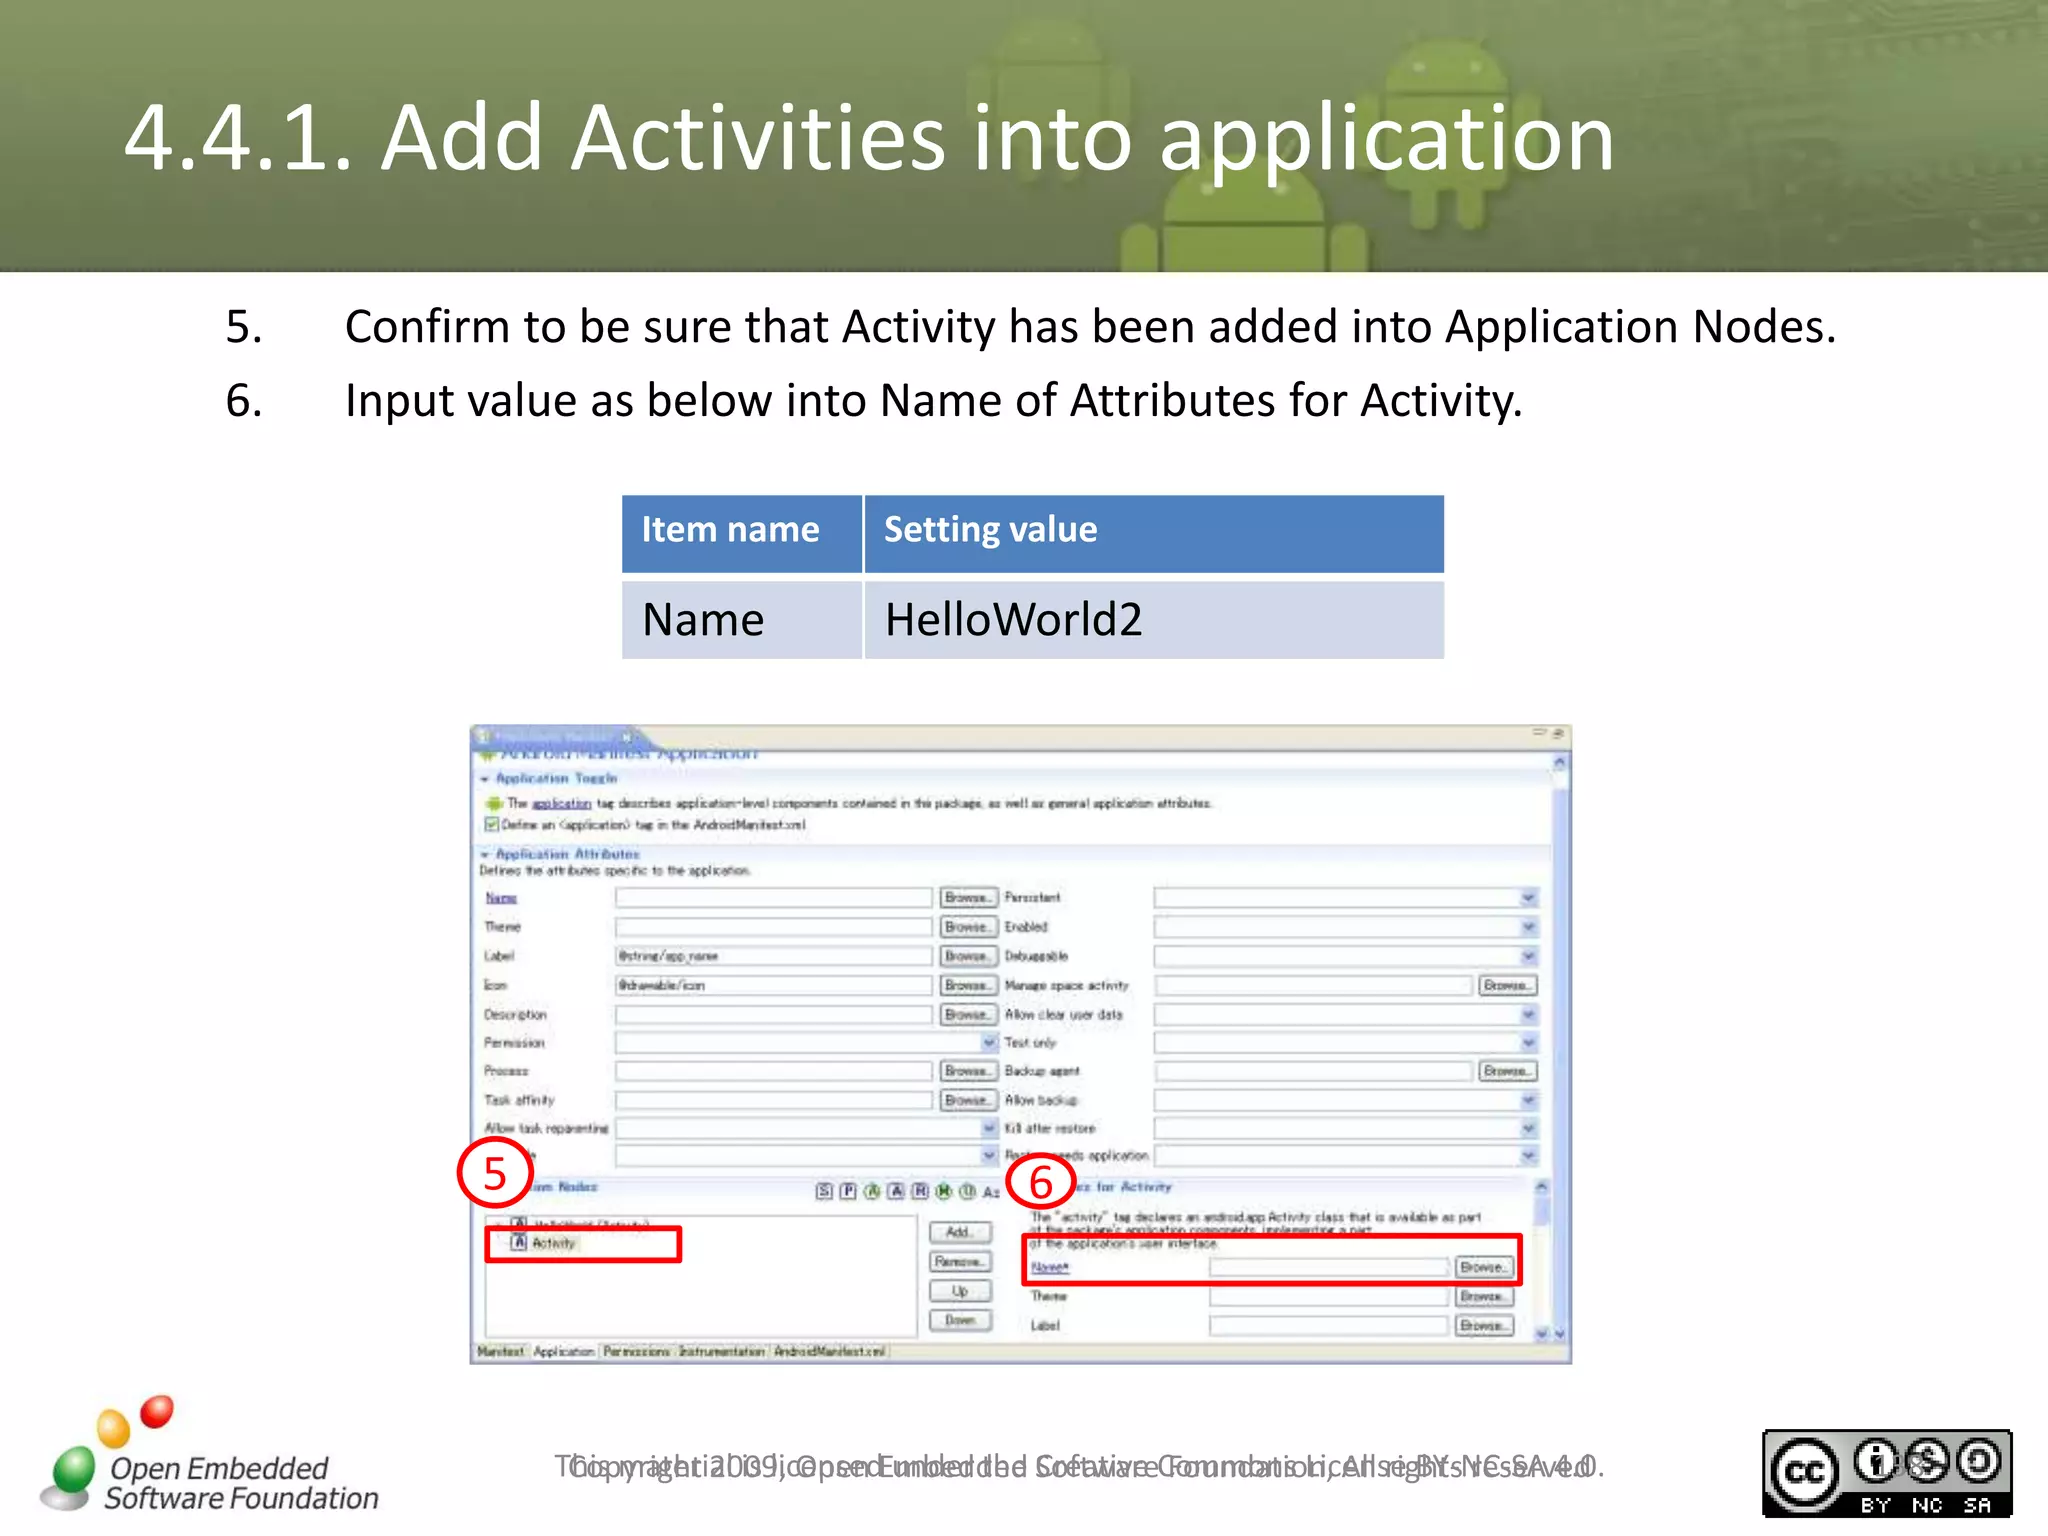The height and width of the screenshot is (1536, 2048).
Task: Collapse the Application Toggle section
Action: coord(485,779)
